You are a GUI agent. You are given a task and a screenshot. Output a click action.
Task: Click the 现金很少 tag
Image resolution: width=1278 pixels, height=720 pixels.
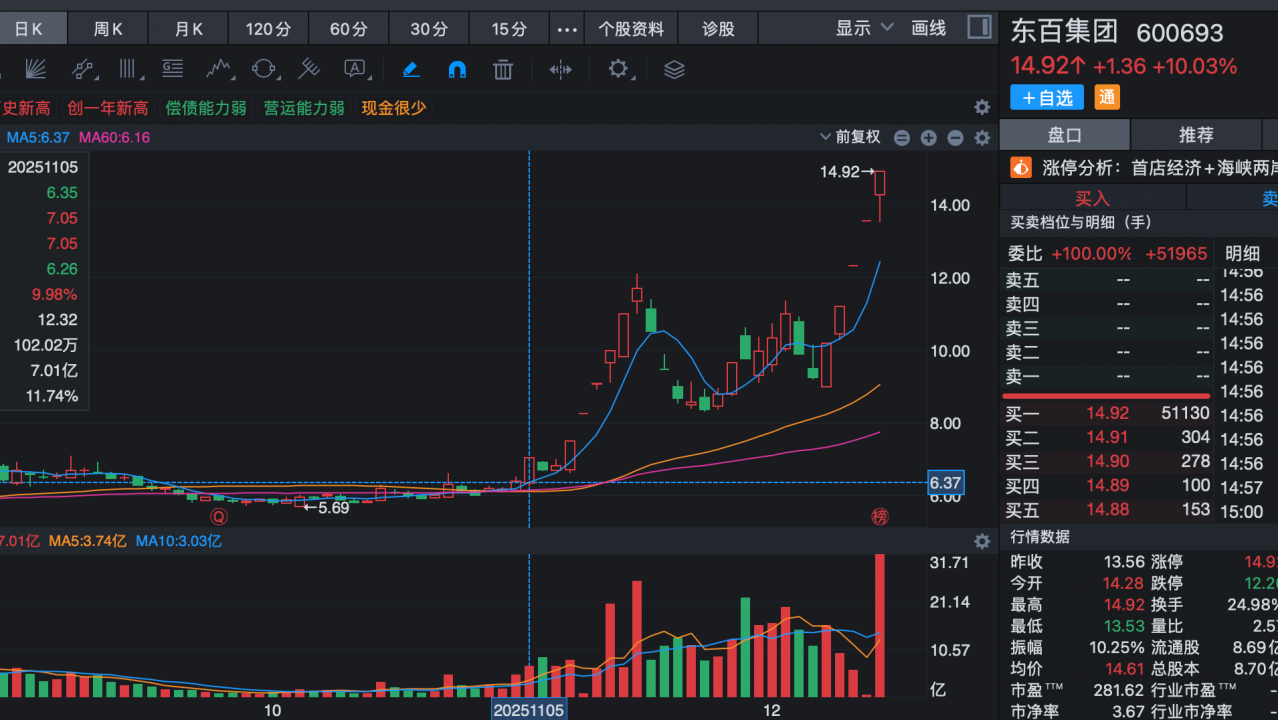(x=394, y=108)
